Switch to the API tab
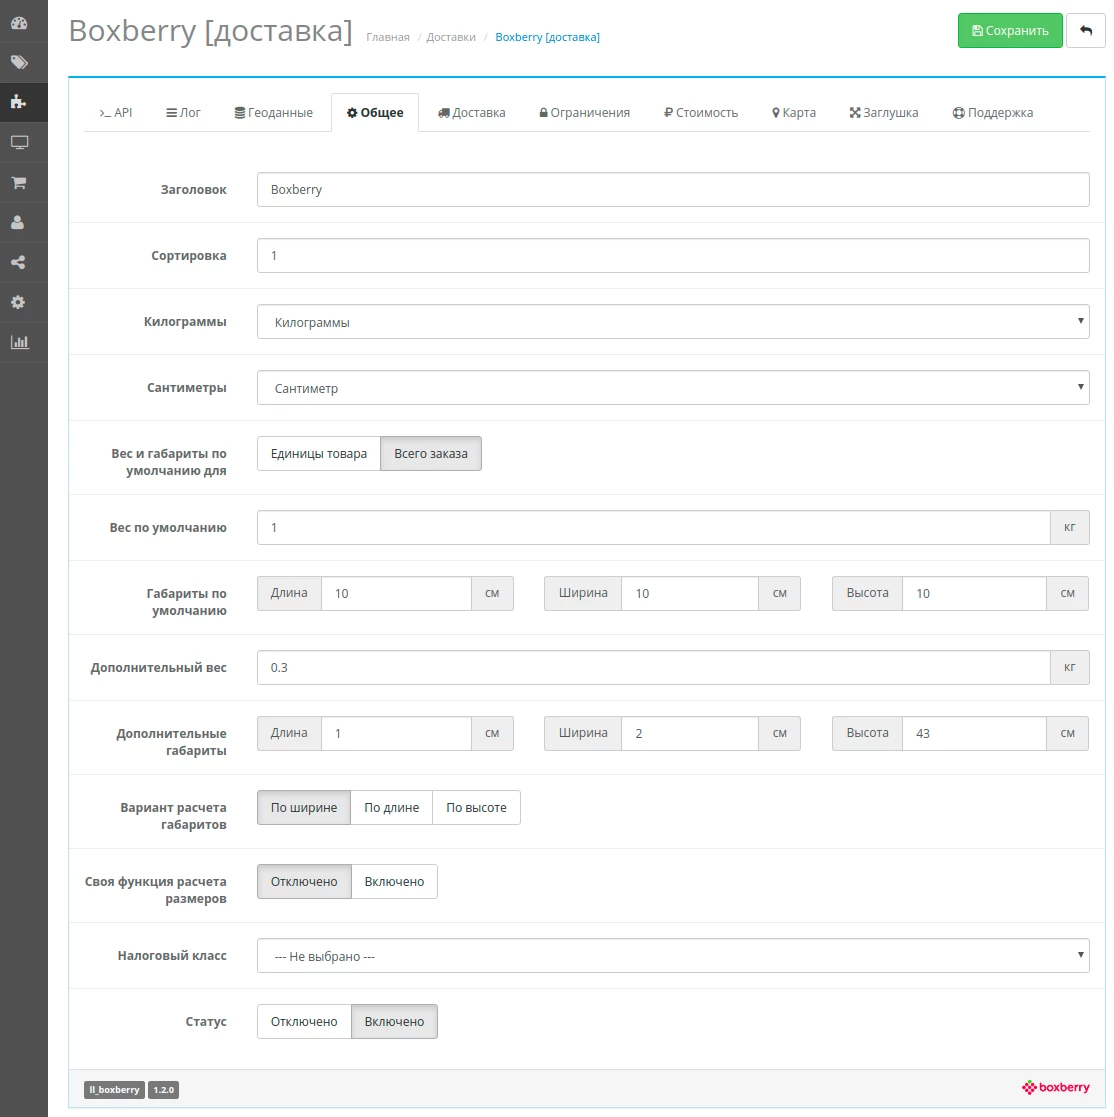 (115, 113)
